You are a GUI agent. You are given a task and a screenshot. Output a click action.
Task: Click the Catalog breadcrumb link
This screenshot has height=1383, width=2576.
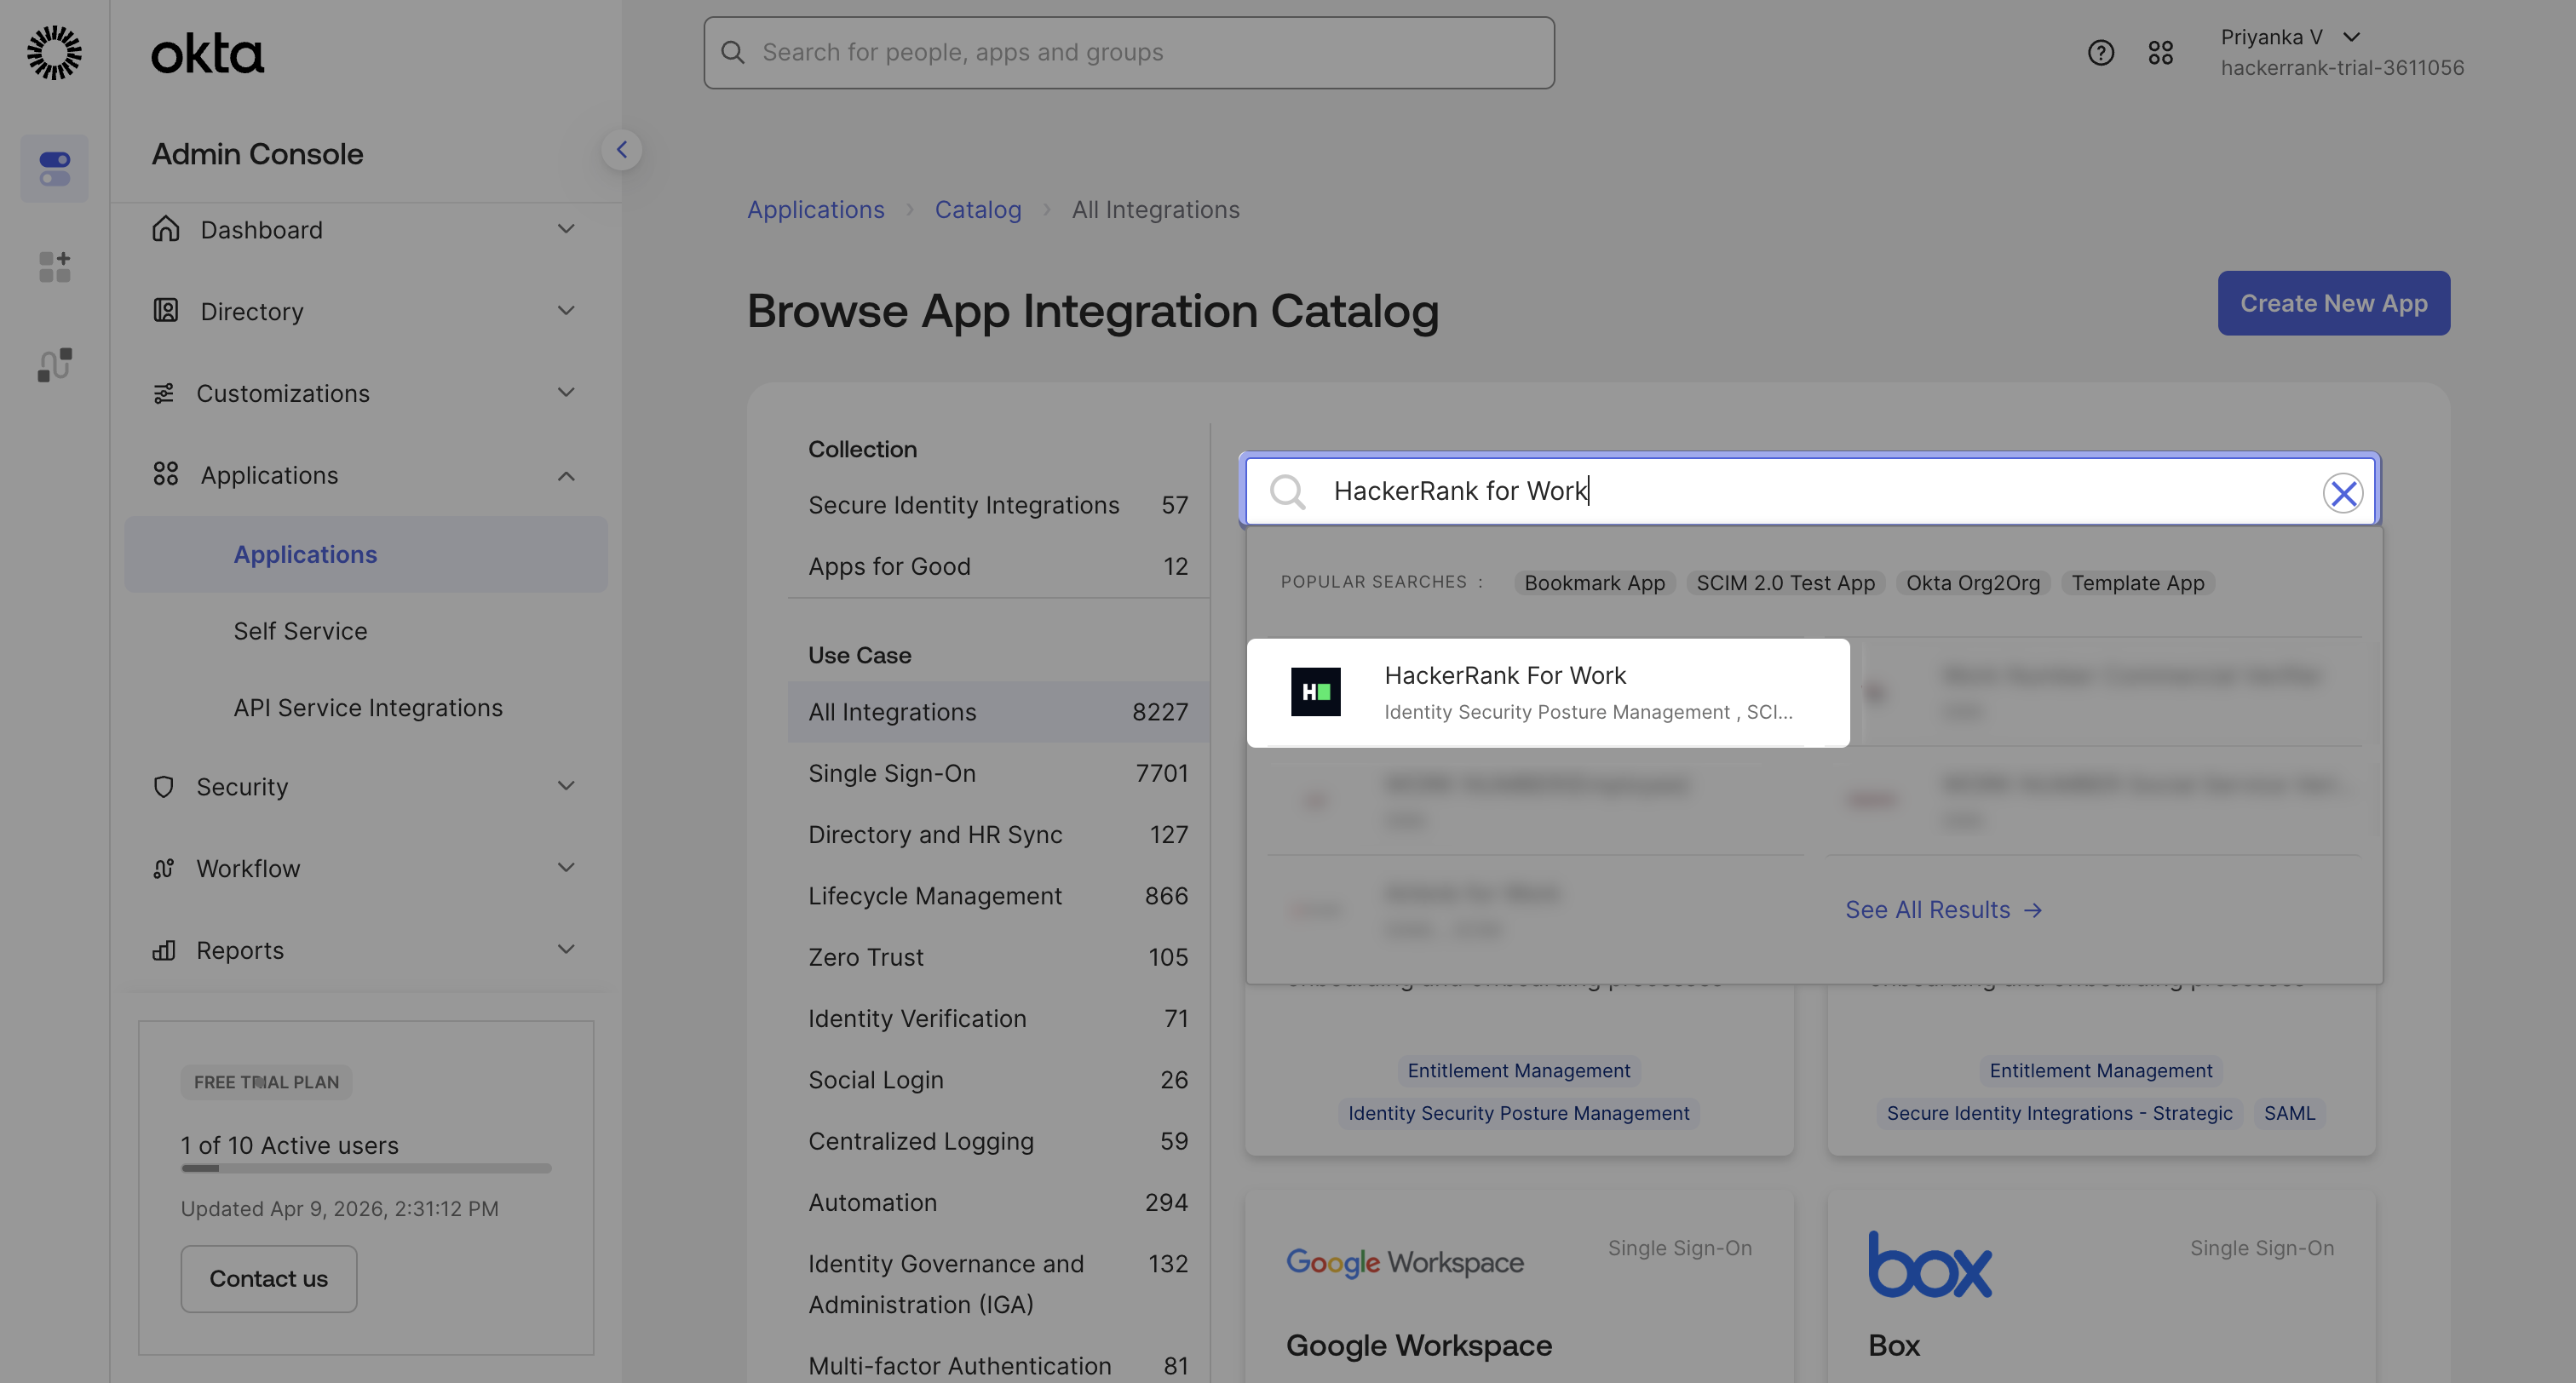click(977, 210)
